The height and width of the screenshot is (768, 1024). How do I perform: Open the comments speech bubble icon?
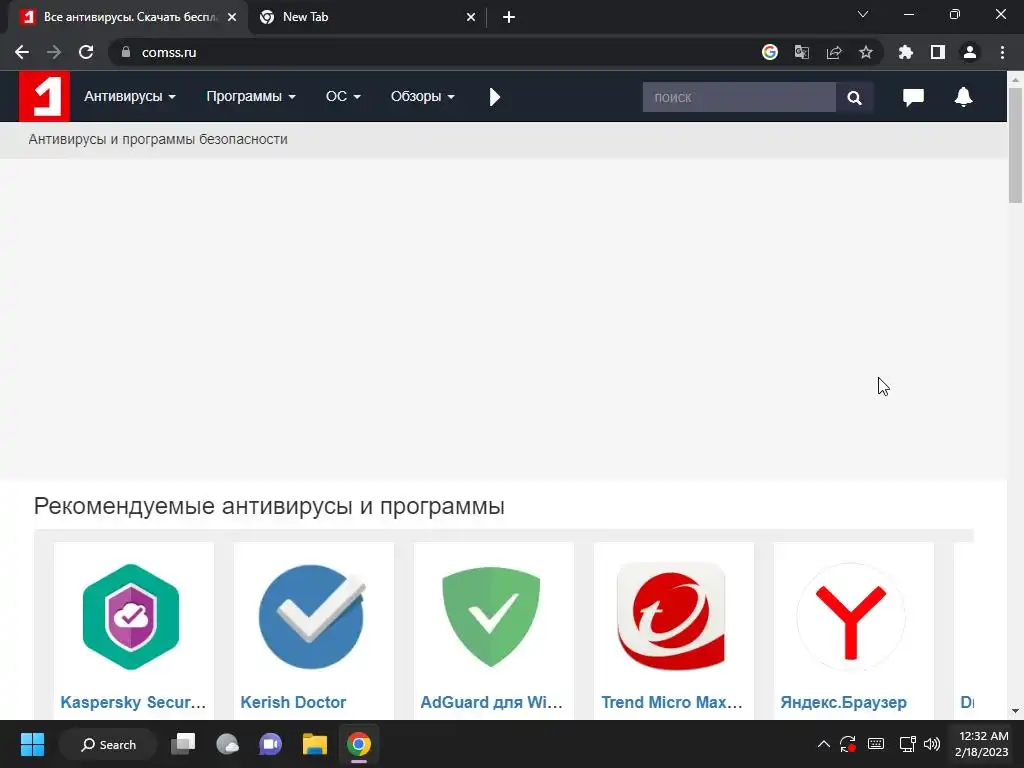point(913,97)
